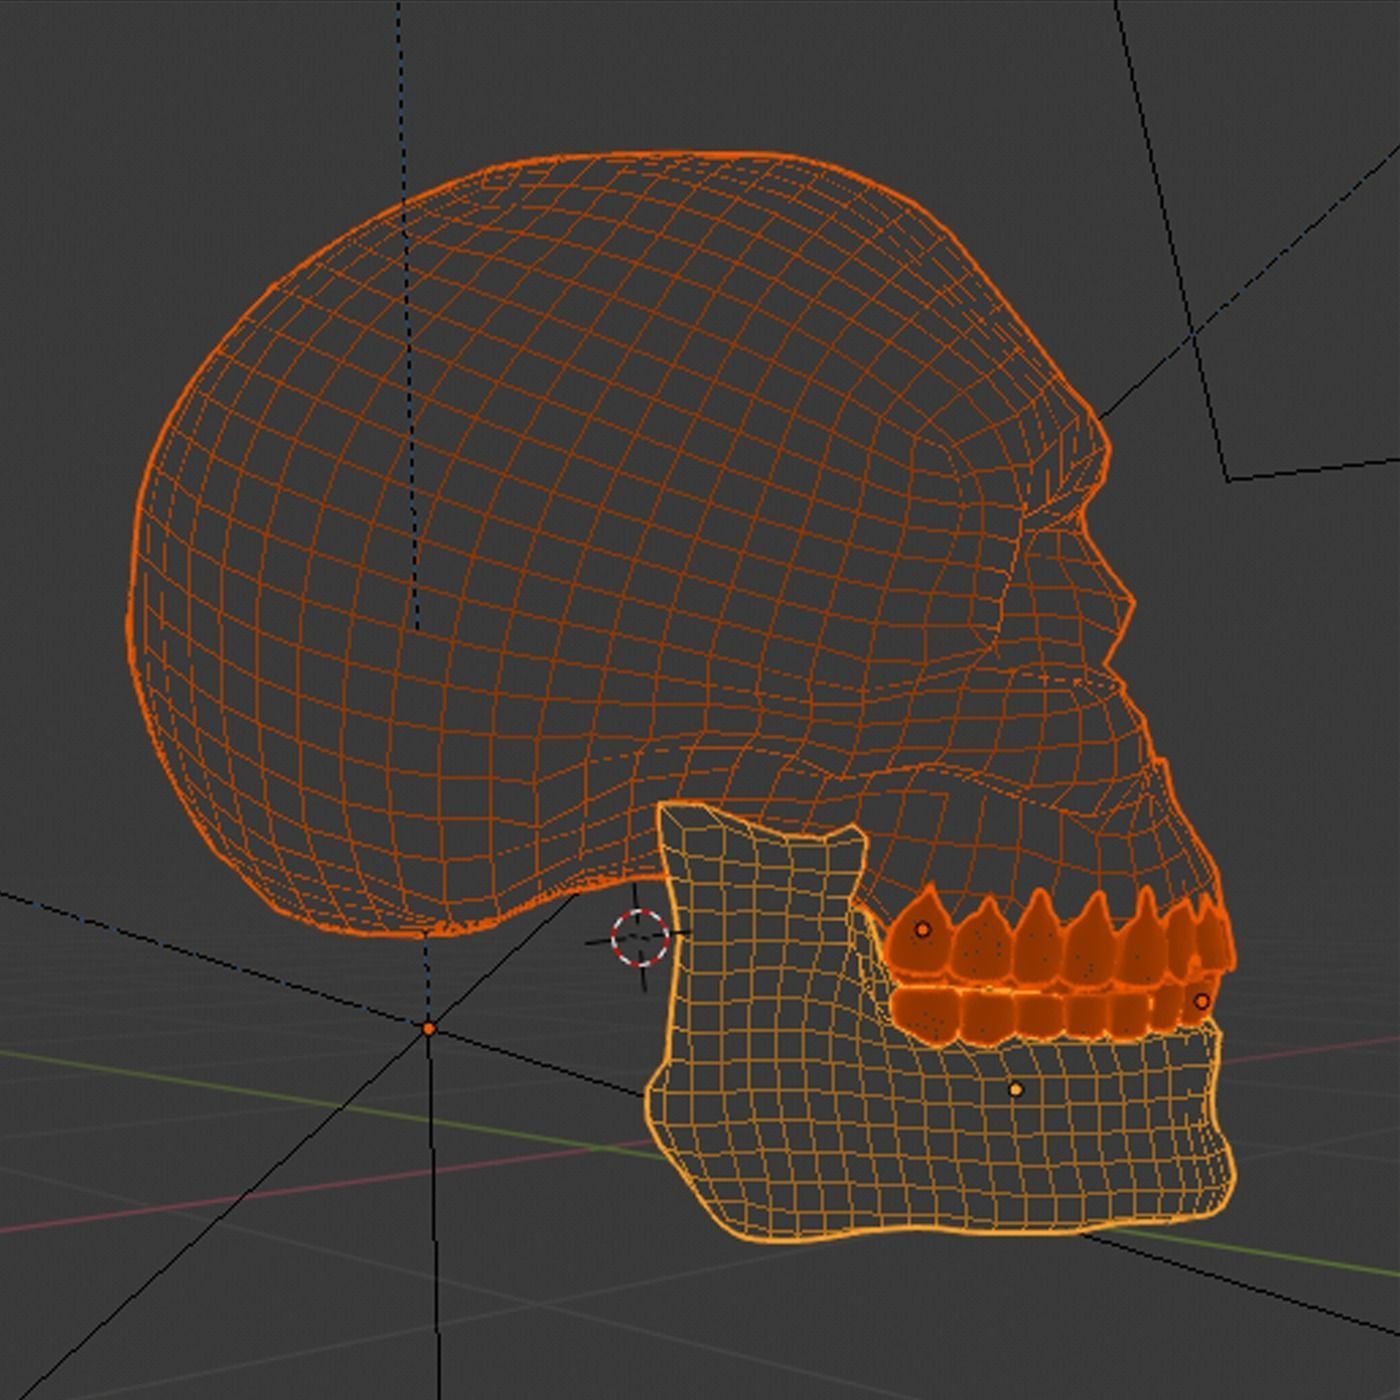
Task: Click the origin dot on the upper back tooth
Action: coord(922,929)
